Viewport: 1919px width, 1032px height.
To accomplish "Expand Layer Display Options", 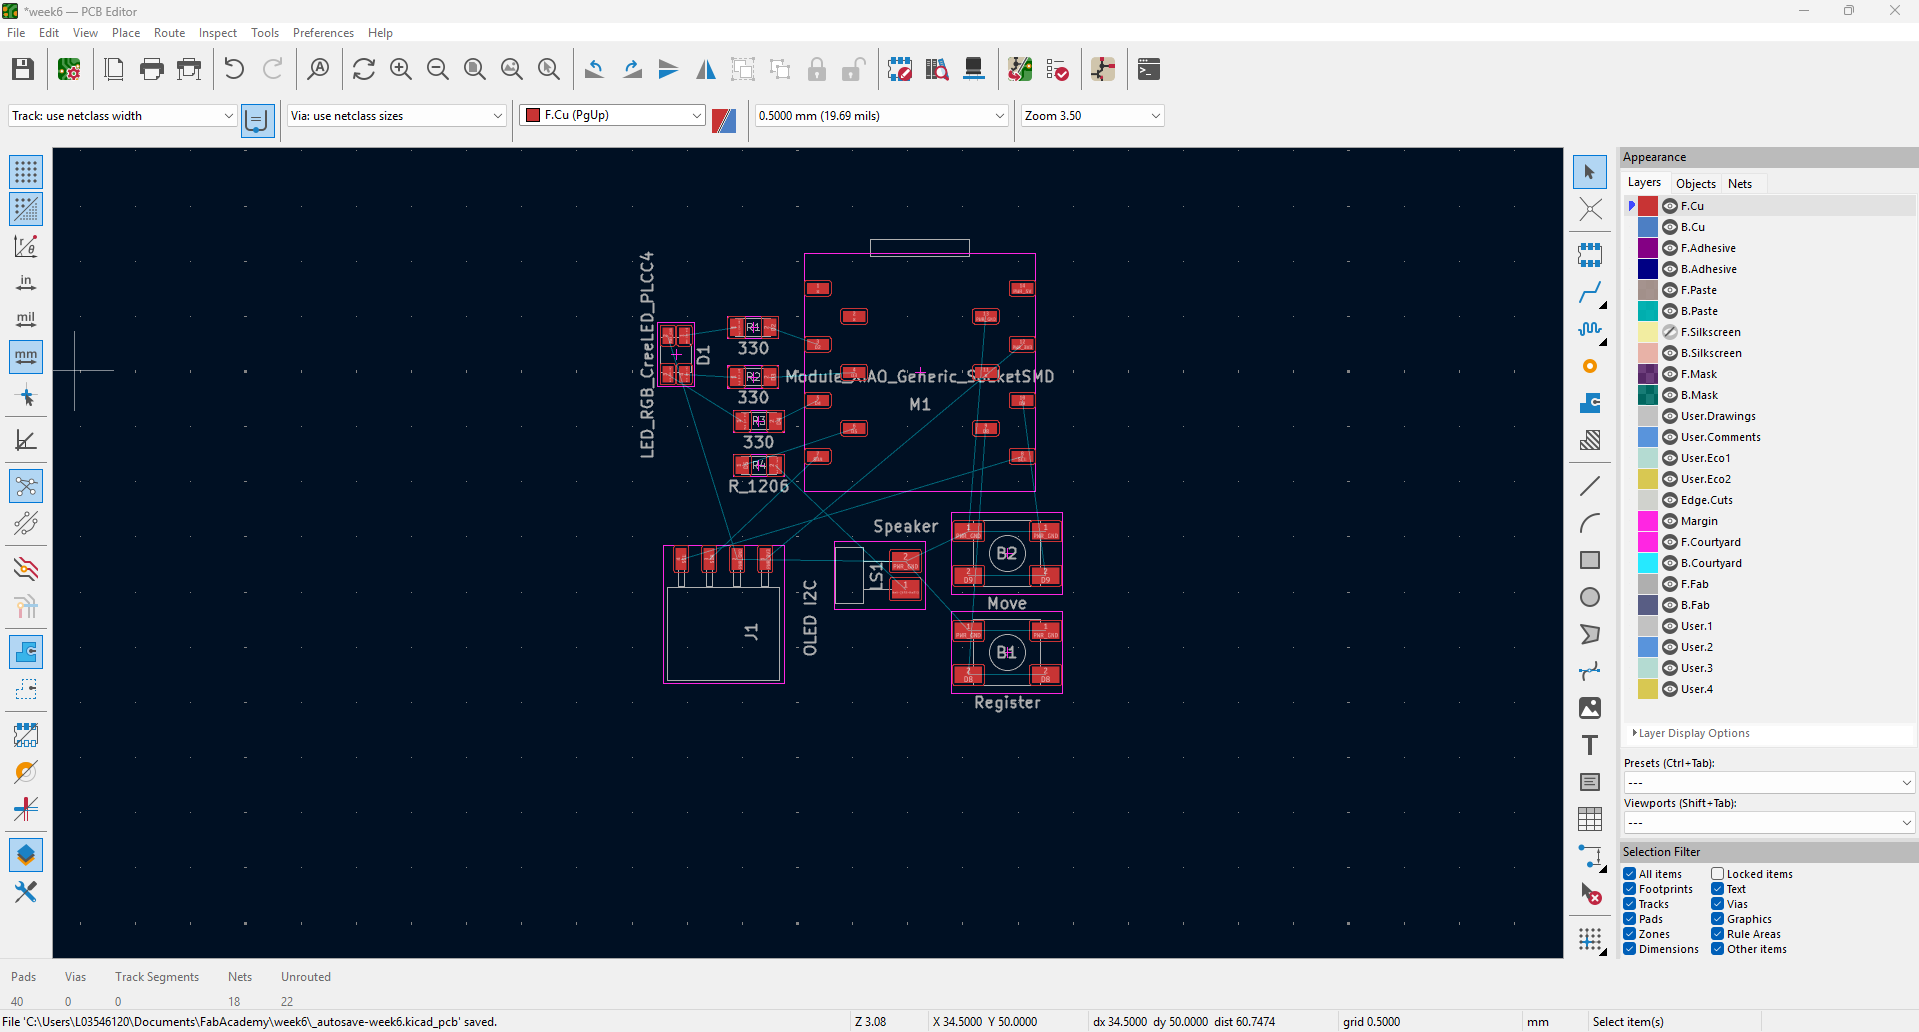I will pyautogui.click(x=1693, y=733).
